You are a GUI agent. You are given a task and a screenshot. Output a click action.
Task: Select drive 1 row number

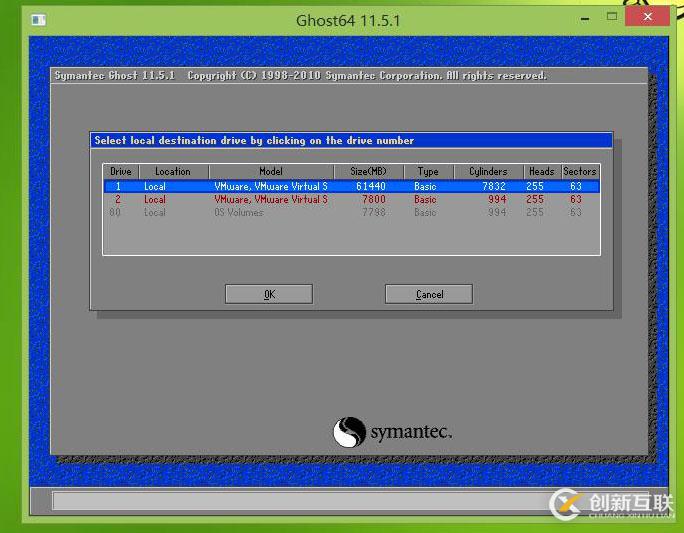click(x=118, y=186)
